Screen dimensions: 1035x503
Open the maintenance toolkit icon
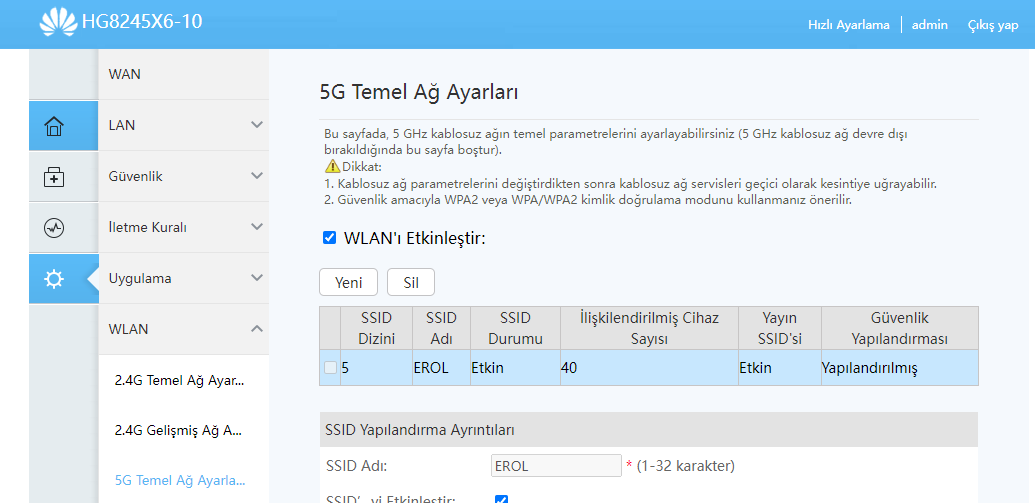tap(53, 177)
